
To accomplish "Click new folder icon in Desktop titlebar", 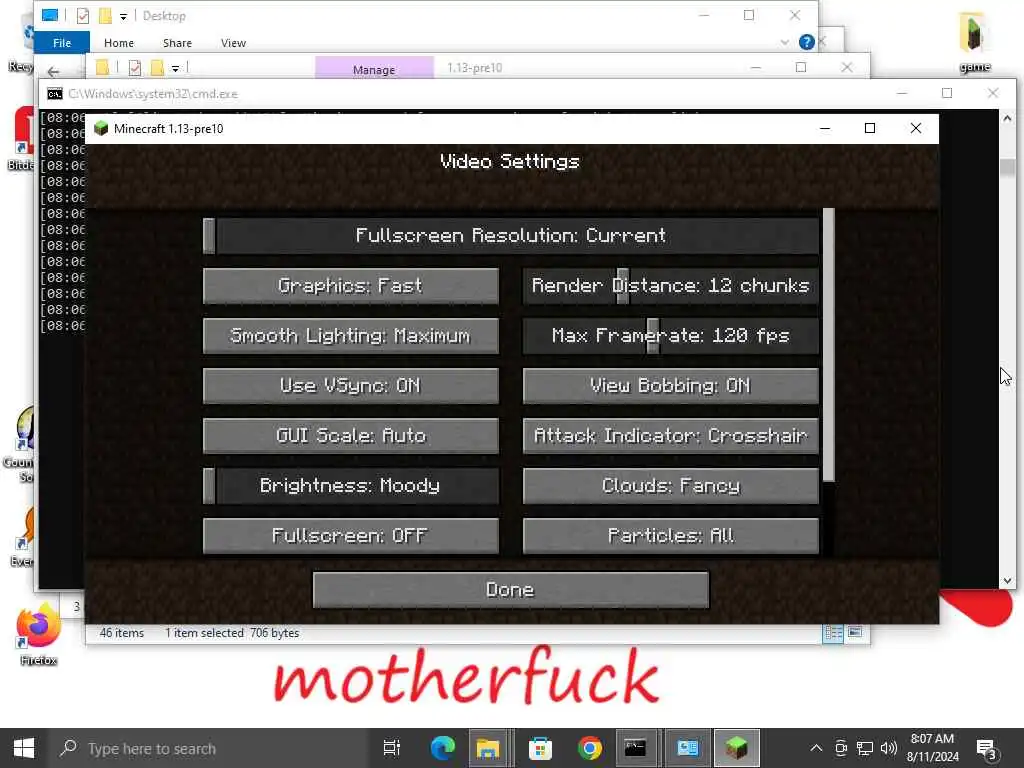I will [x=104, y=16].
